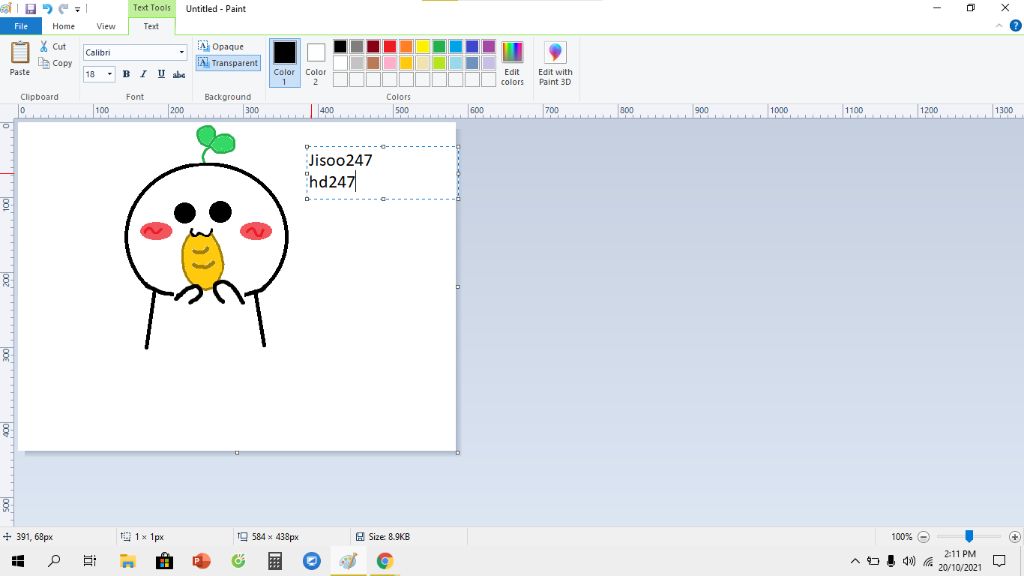The width and height of the screenshot is (1024, 576).
Task: Toggle Underline text formatting
Action: 161,74
